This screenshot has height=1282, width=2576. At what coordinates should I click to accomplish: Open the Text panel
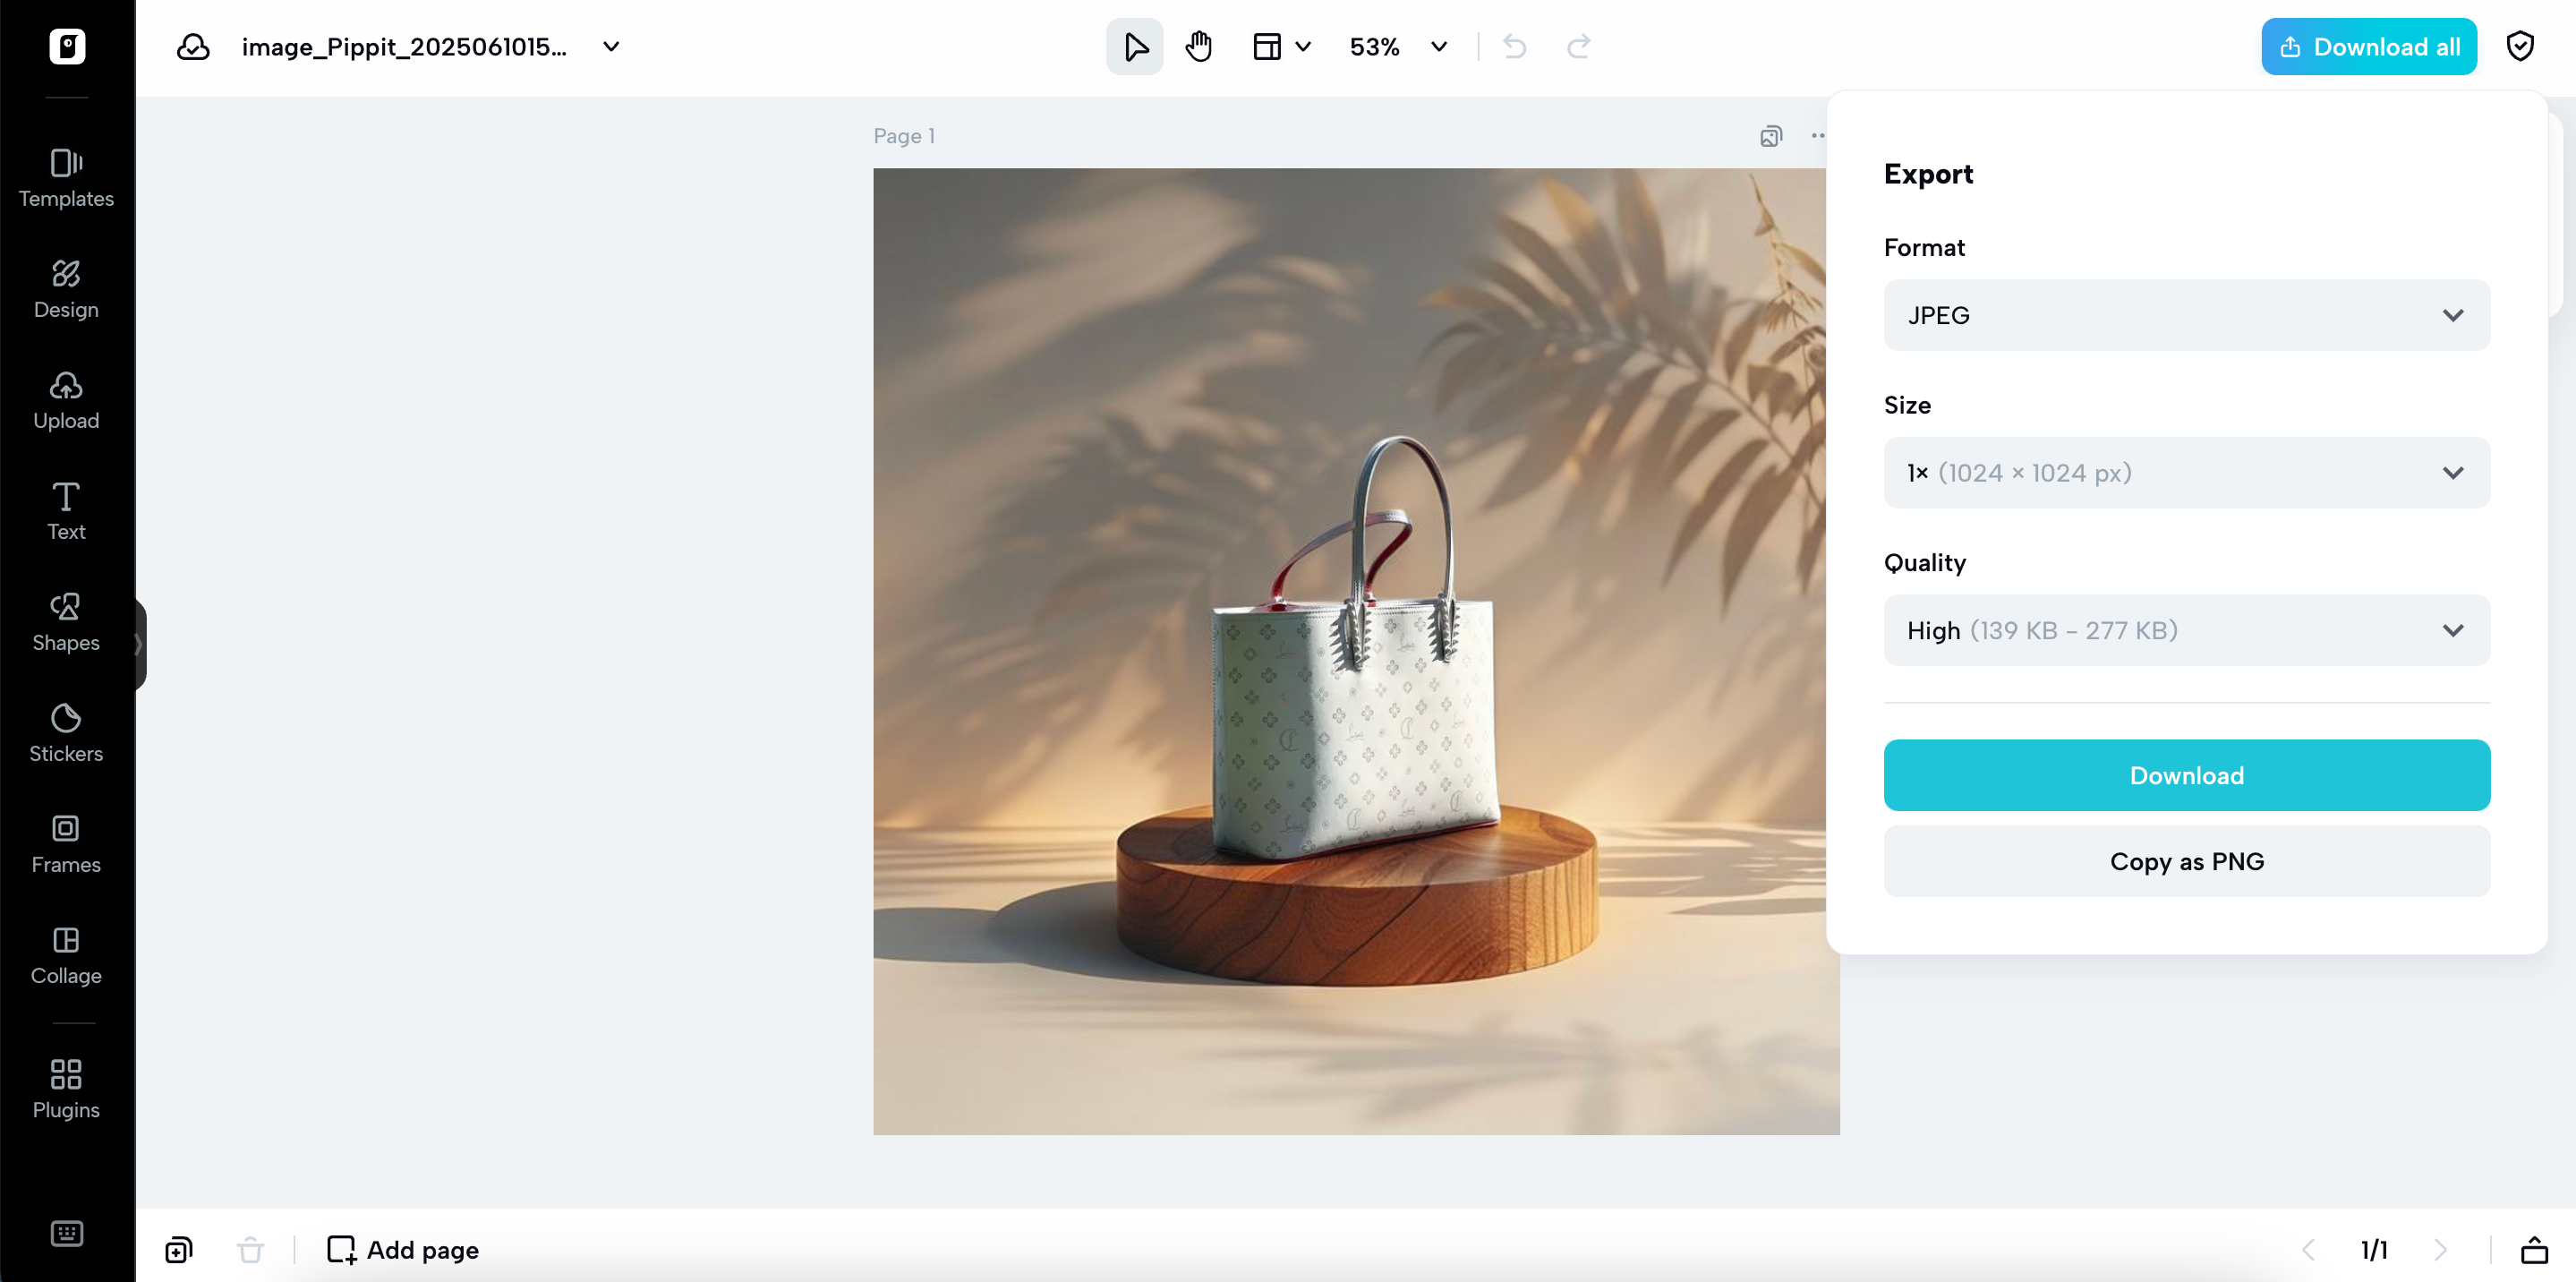(x=66, y=512)
